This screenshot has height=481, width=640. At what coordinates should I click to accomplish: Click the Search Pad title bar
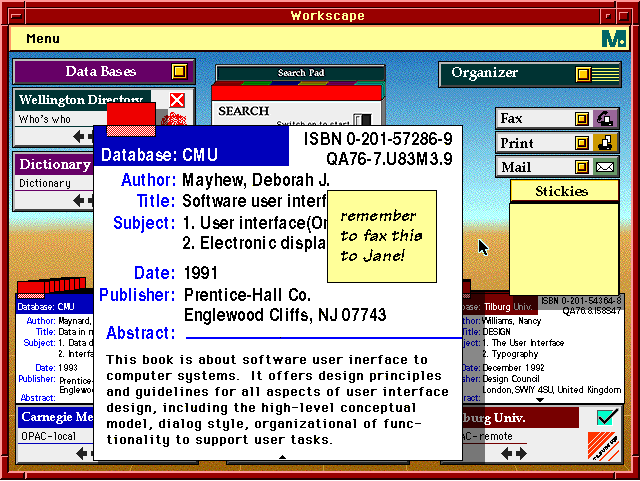coord(301,73)
